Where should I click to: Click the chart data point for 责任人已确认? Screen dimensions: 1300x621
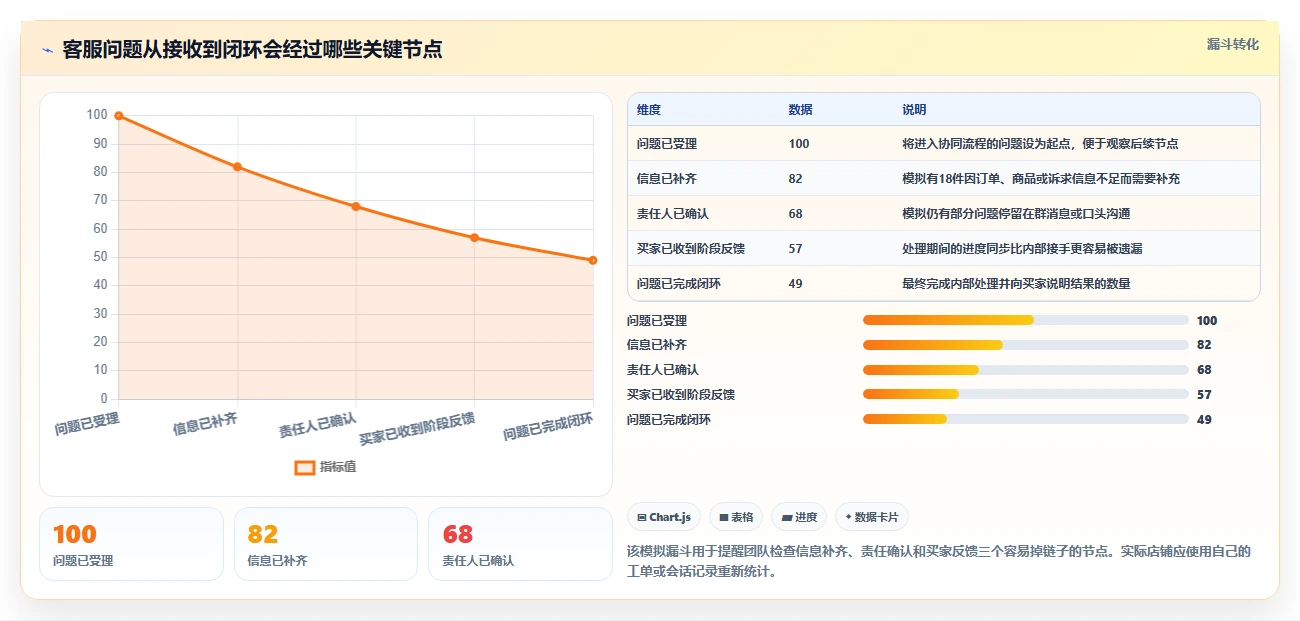coord(356,206)
